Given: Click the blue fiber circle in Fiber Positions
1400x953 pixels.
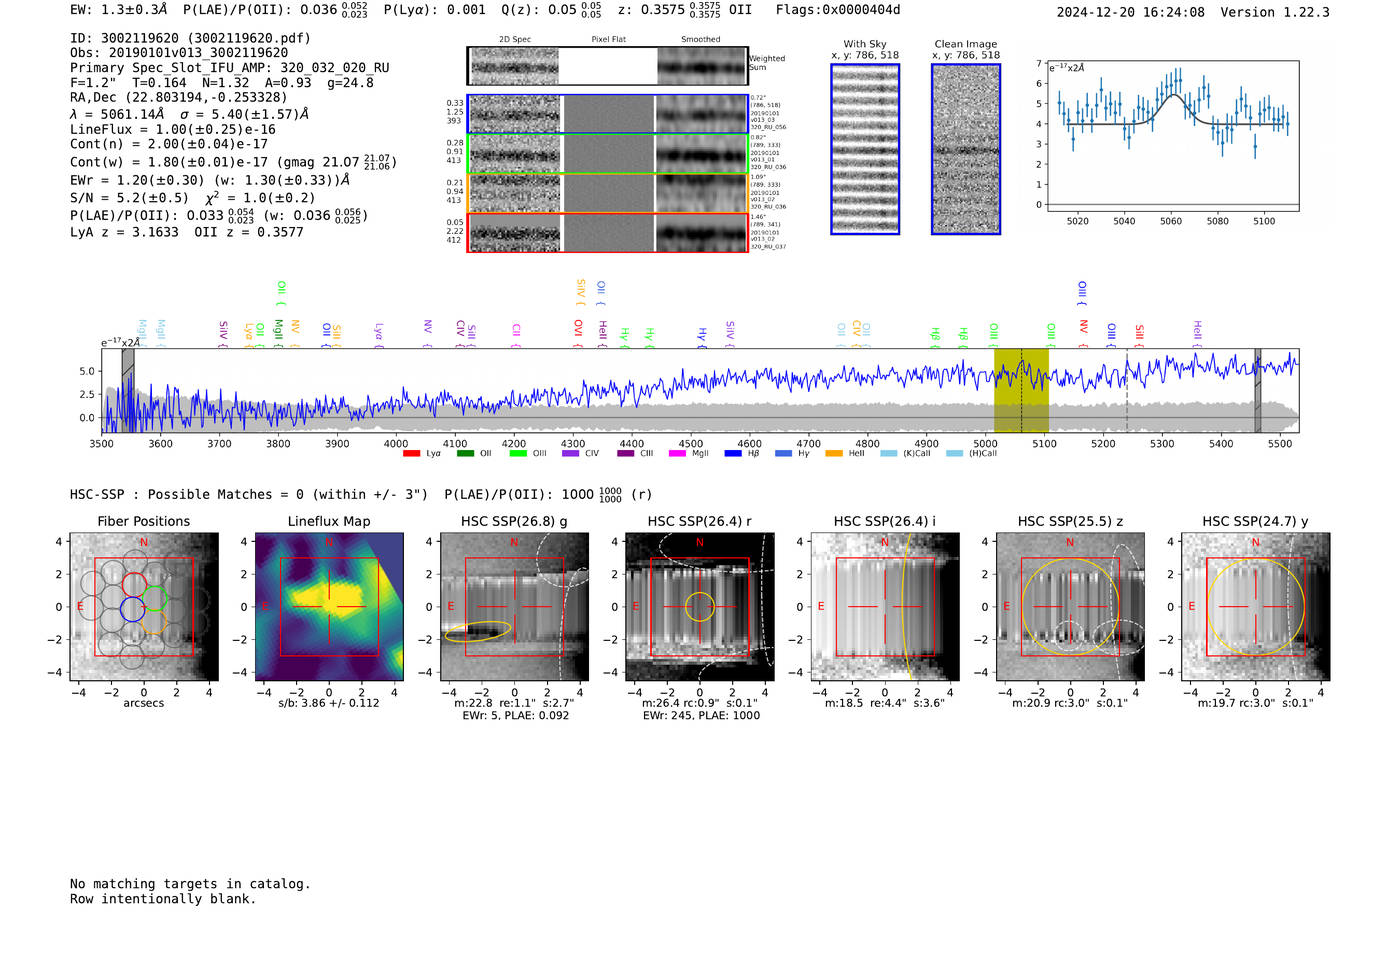Looking at the screenshot, I should pyautogui.click(x=133, y=608).
